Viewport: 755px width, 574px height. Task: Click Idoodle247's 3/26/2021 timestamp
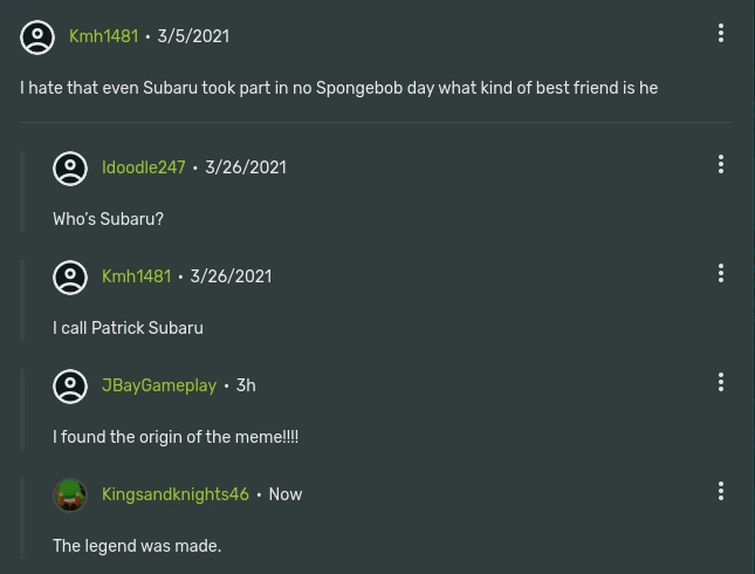click(245, 168)
